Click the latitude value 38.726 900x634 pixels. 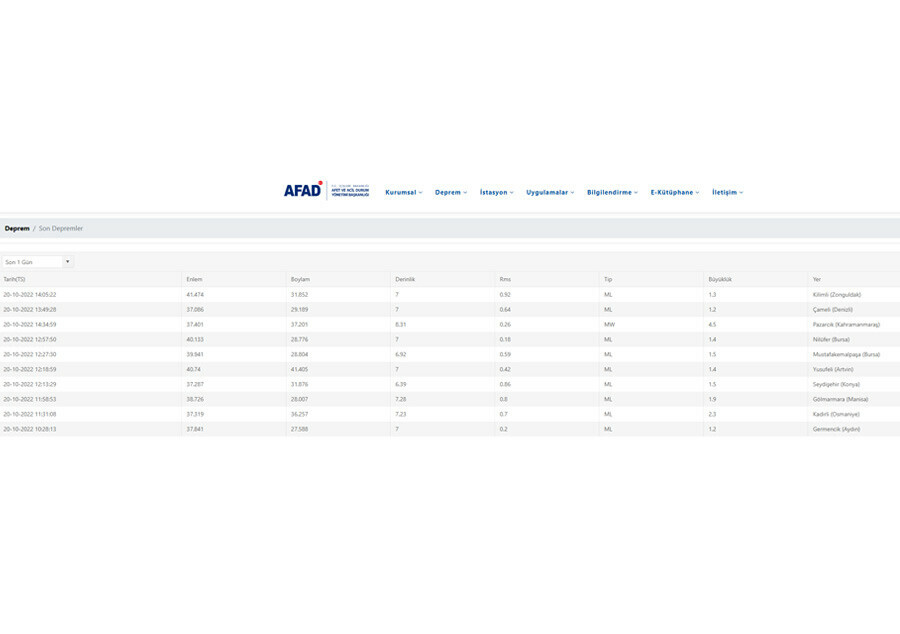(x=195, y=399)
